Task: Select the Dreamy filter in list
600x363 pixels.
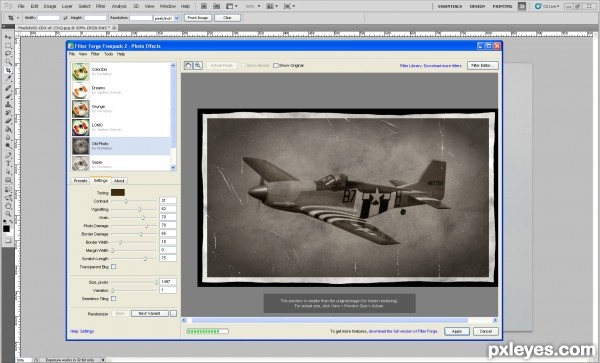Action: tap(121, 90)
